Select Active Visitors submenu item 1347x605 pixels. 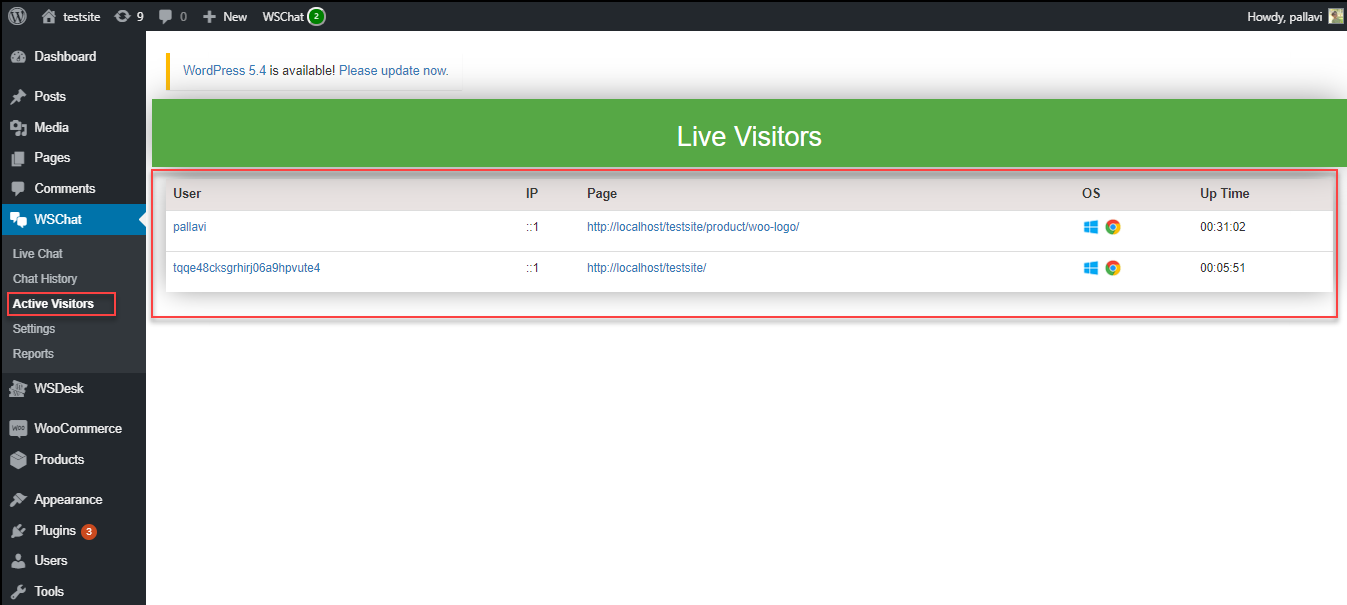click(x=54, y=304)
